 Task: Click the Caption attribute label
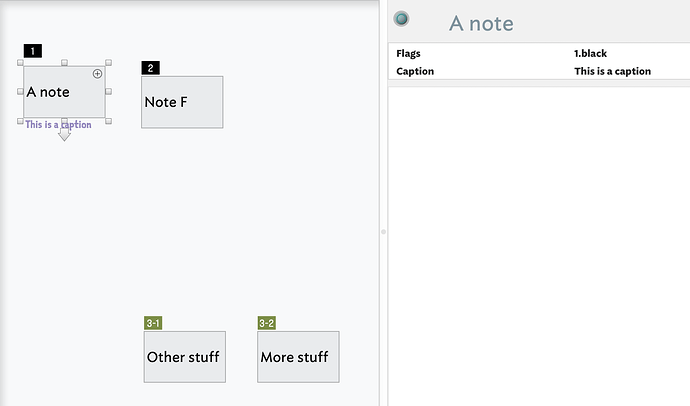click(x=415, y=71)
